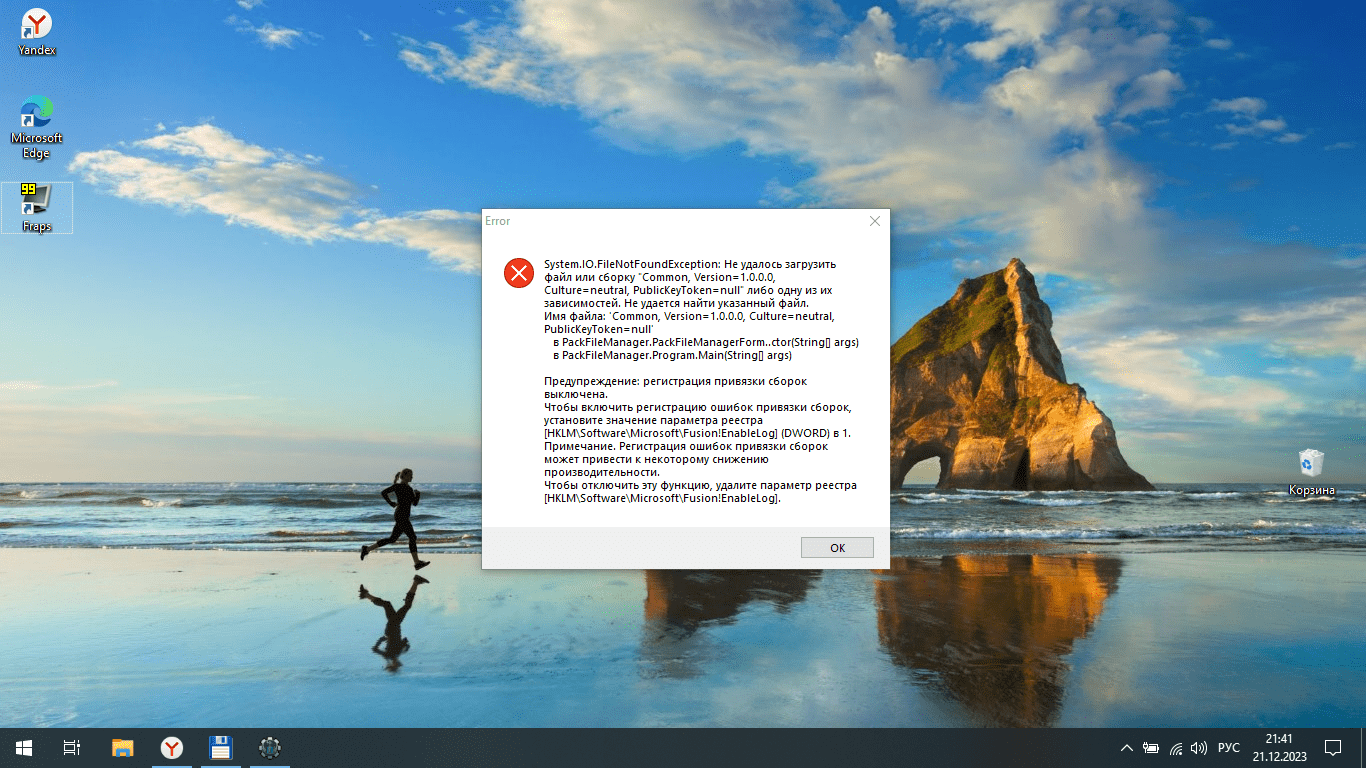The width and height of the screenshot is (1366, 768).
Task: Open the Windows Start menu
Action: click(x=23, y=748)
